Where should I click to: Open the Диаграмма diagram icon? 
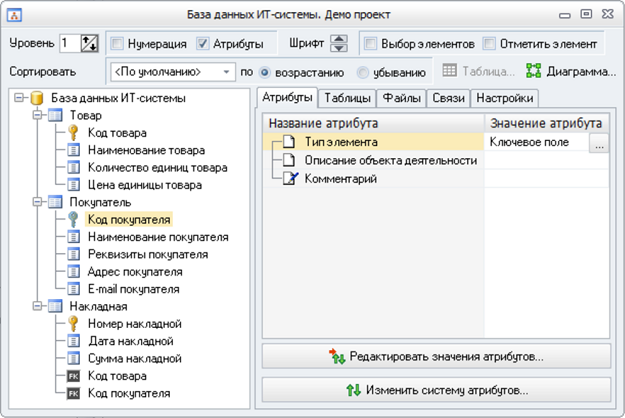533,71
